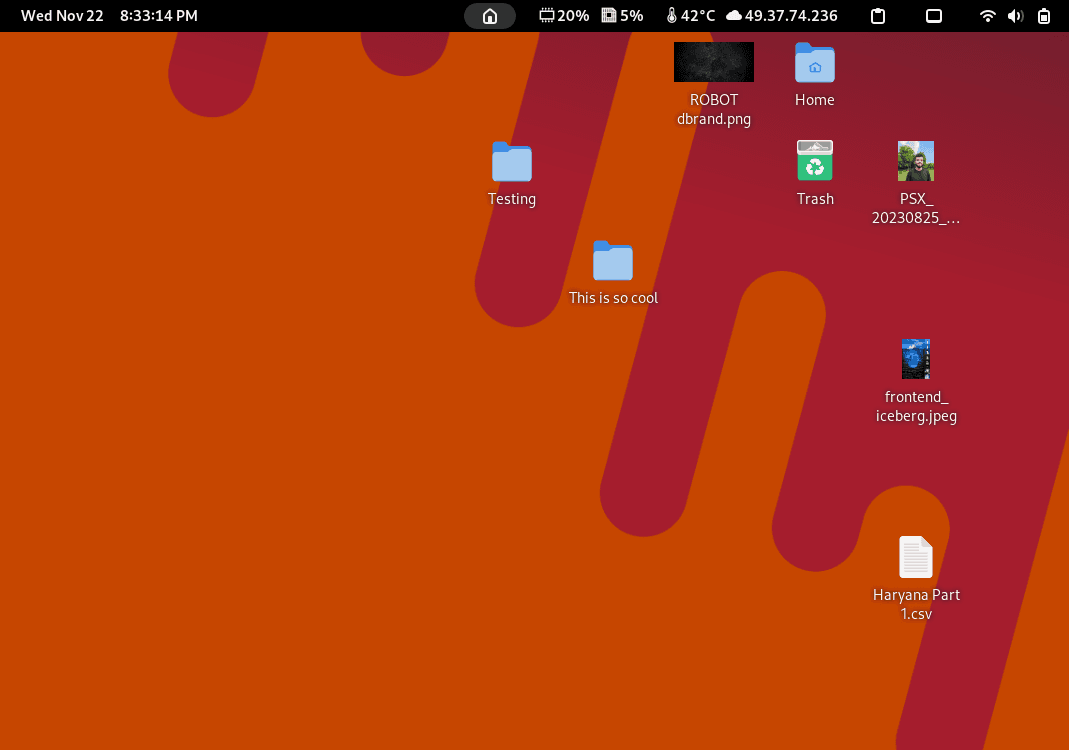
Task: Click the 'Home' label text
Action: pyautogui.click(x=815, y=100)
